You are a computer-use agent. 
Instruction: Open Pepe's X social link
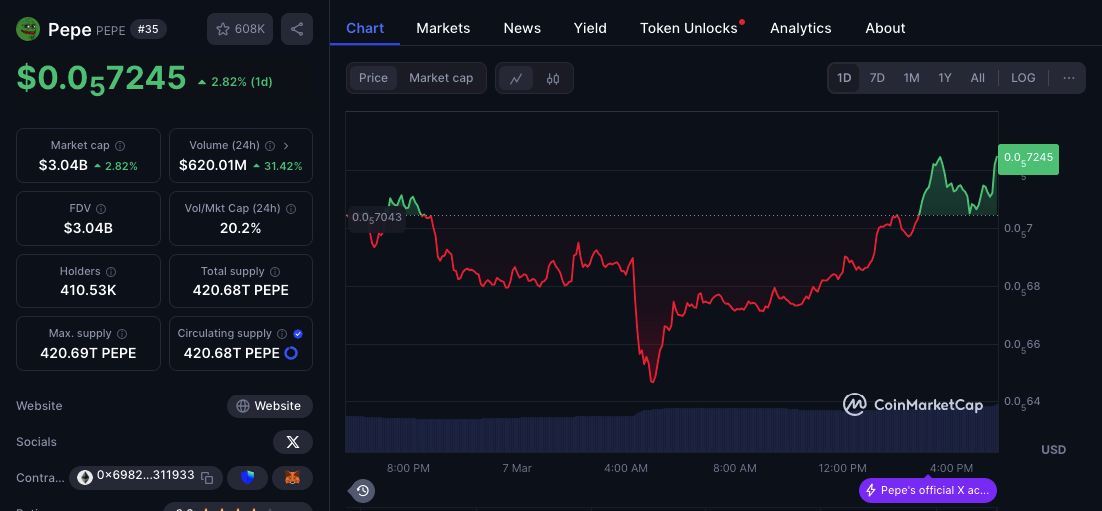coord(292,442)
